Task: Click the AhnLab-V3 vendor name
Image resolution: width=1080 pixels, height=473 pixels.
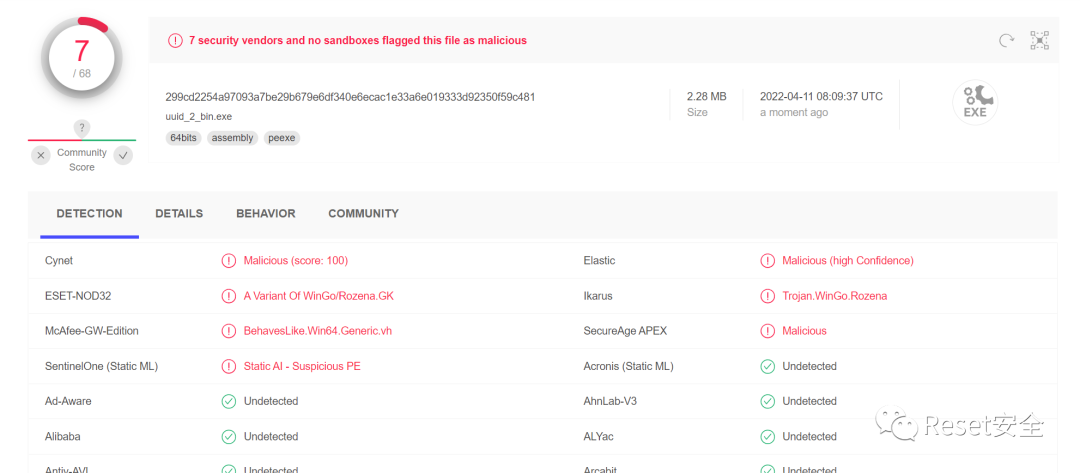Action: [610, 401]
